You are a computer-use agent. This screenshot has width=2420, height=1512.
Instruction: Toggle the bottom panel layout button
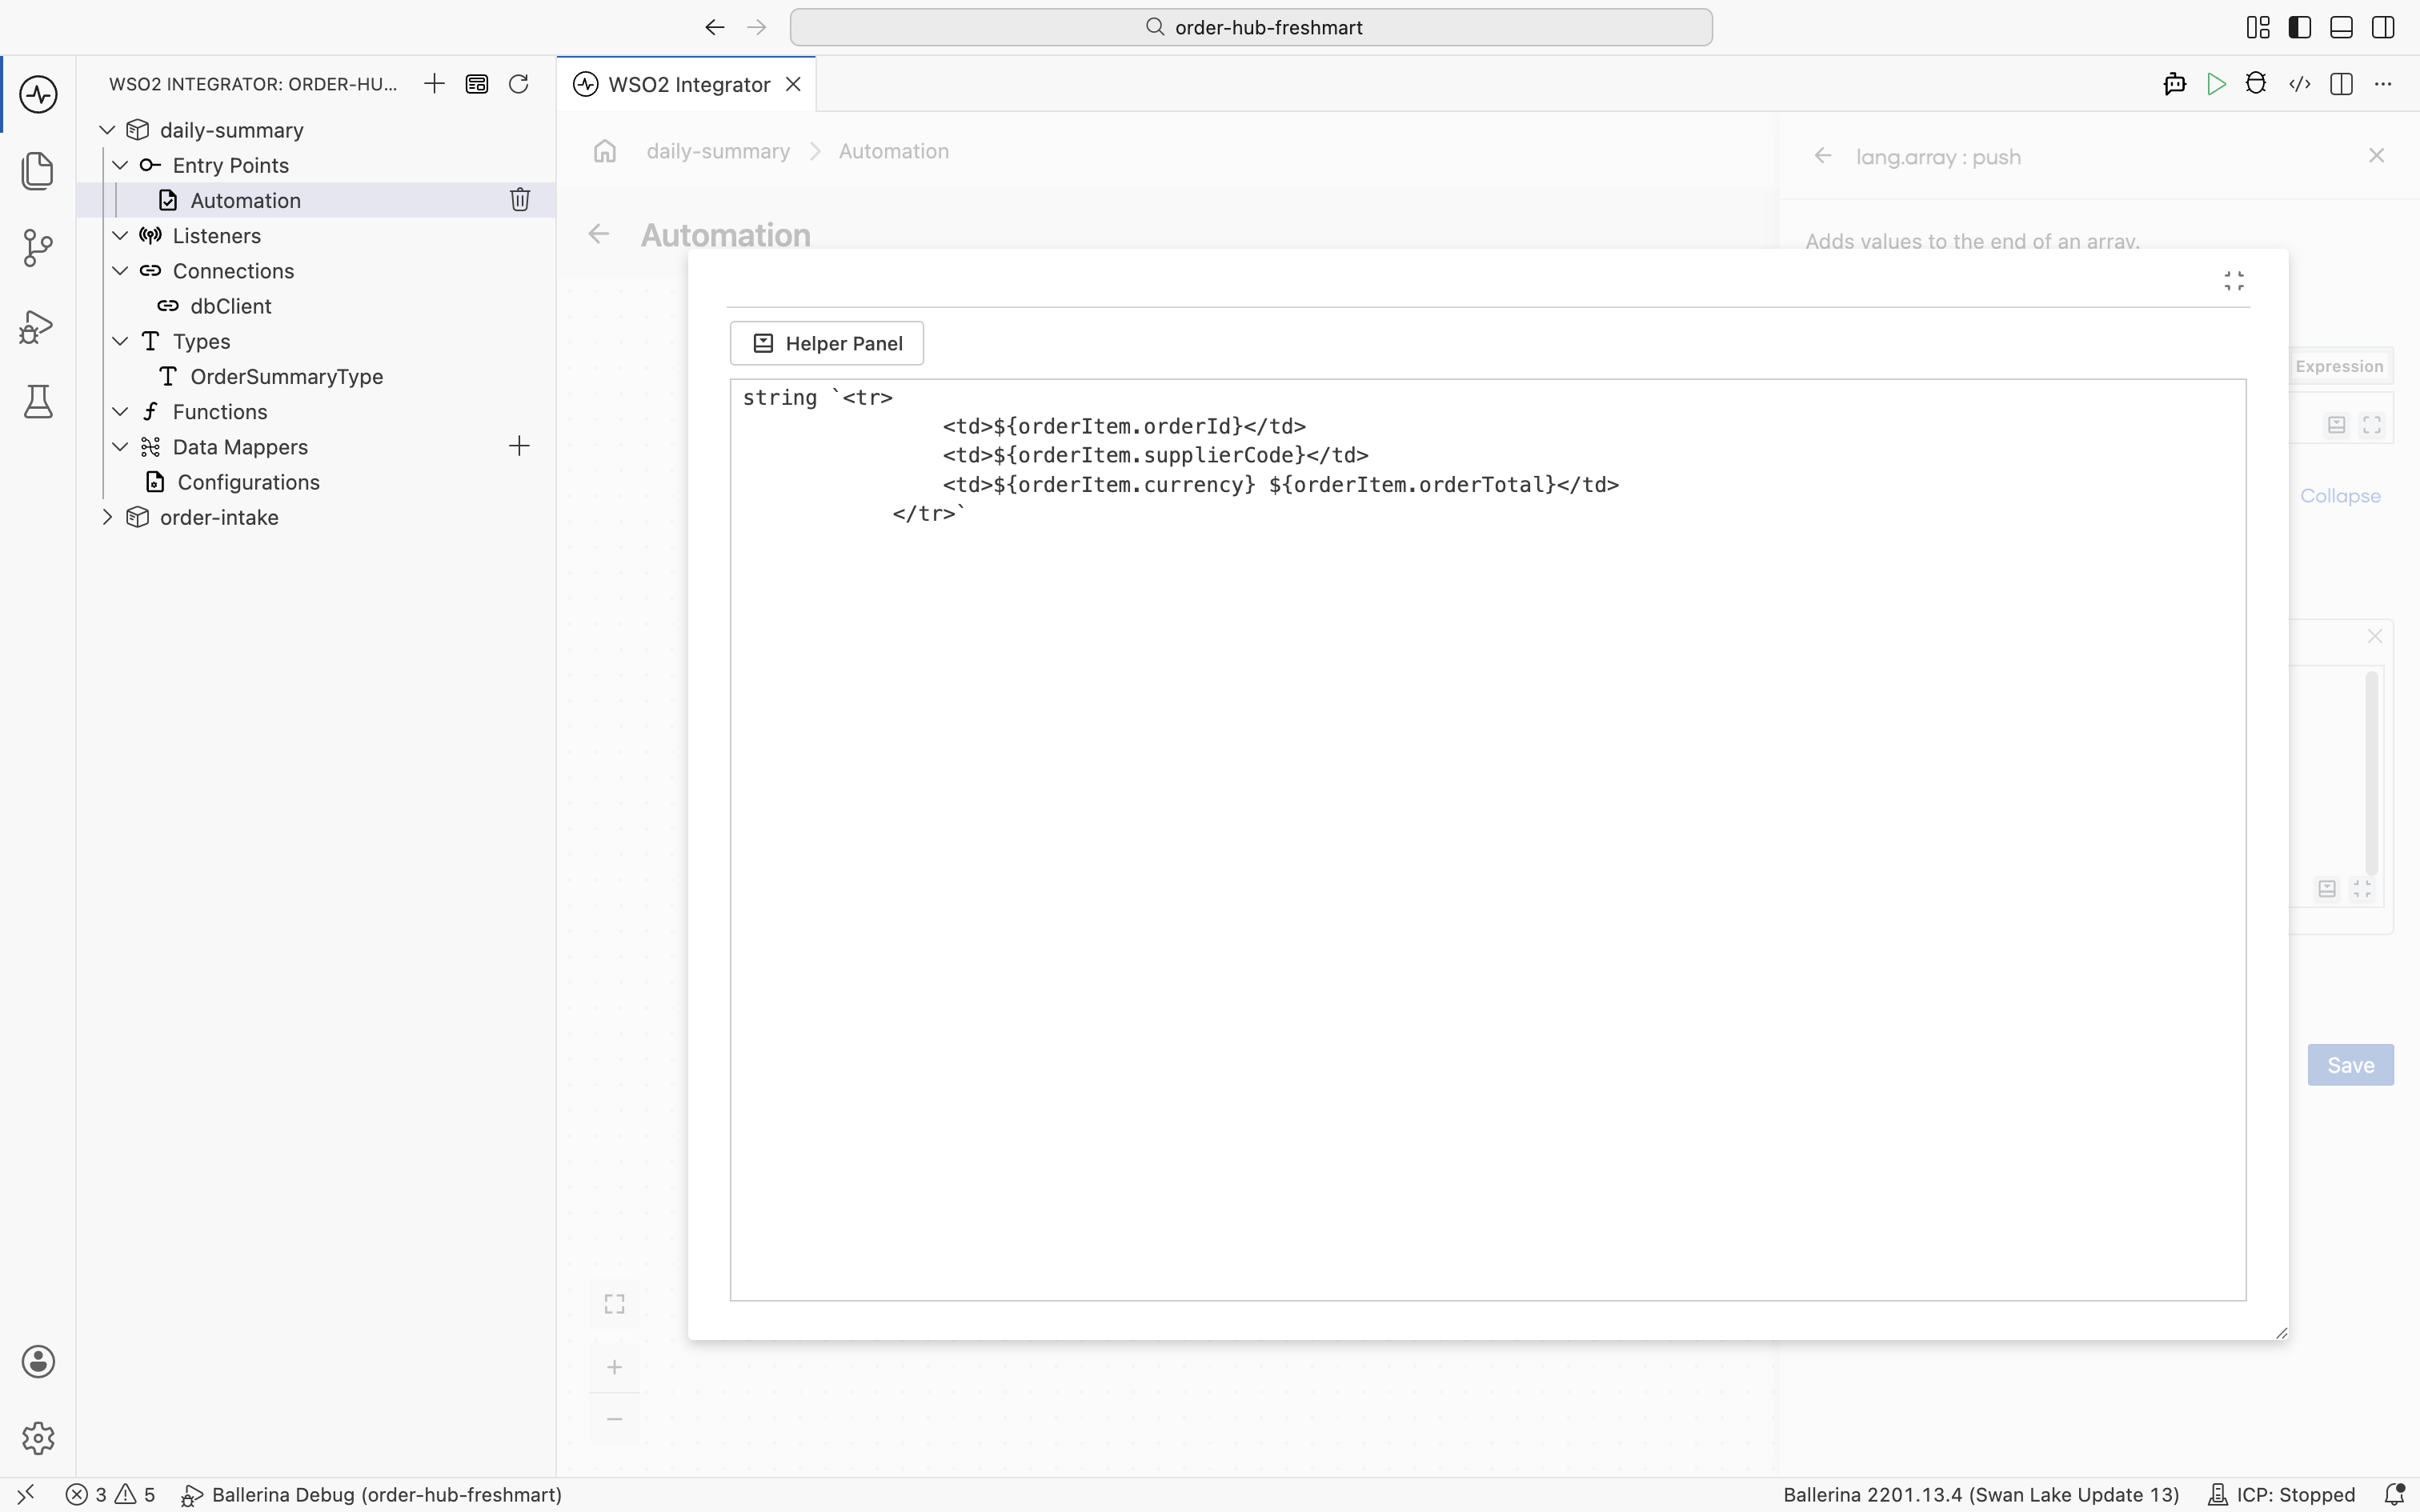(2341, 27)
